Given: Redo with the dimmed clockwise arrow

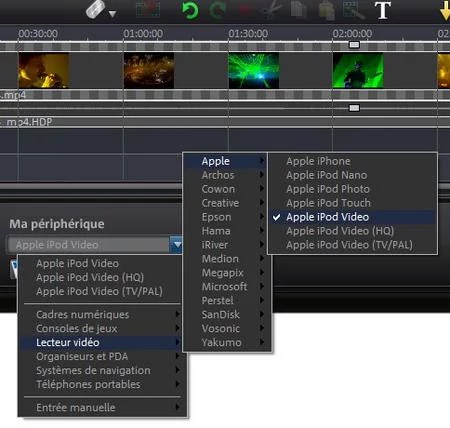Looking at the screenshot, I should tap(218, 10).
